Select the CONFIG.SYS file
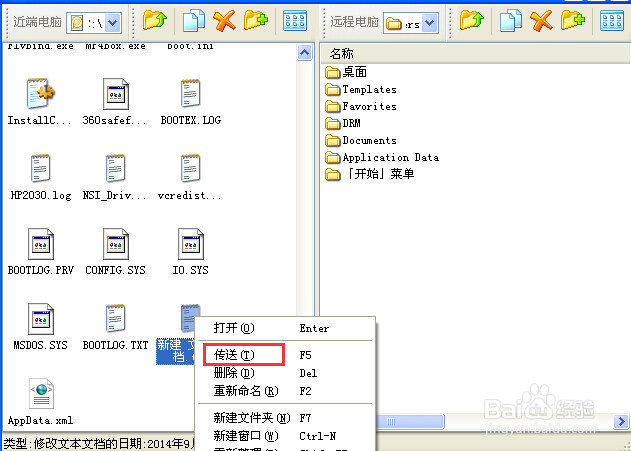Viewport: 631px width, 451px height. [x=115, y=252]
